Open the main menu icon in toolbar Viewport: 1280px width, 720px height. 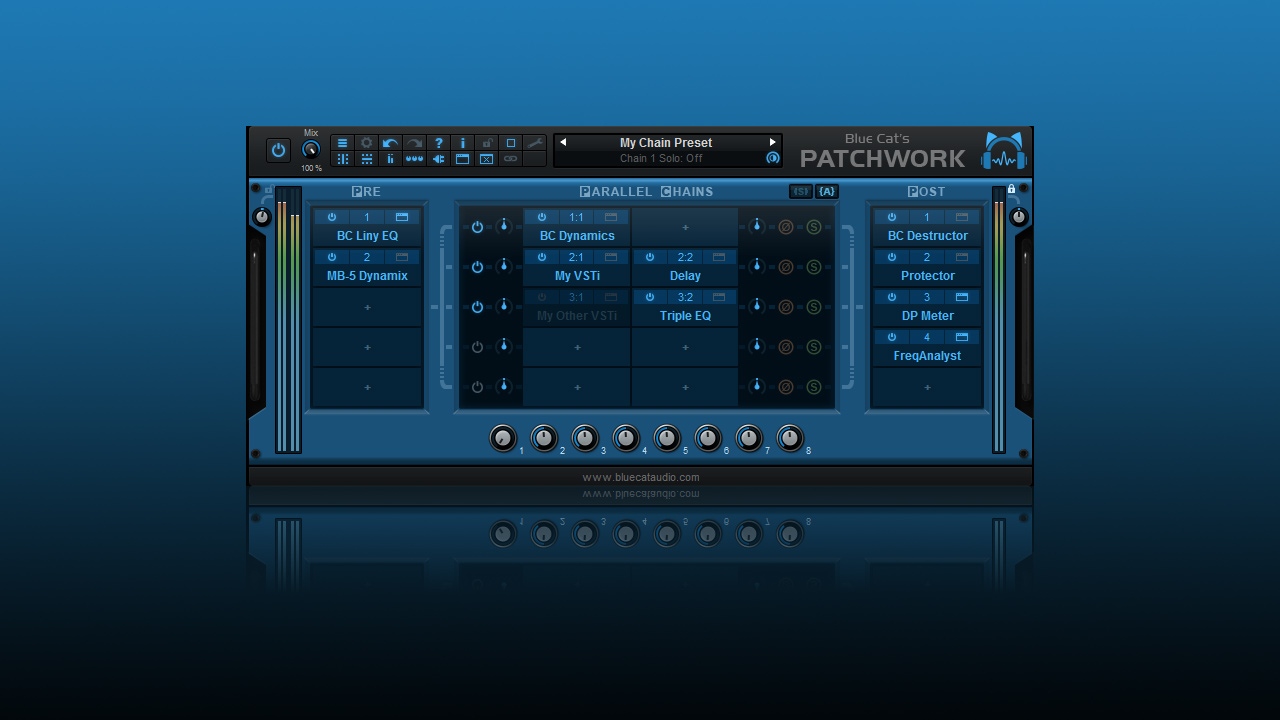[343, 143]
